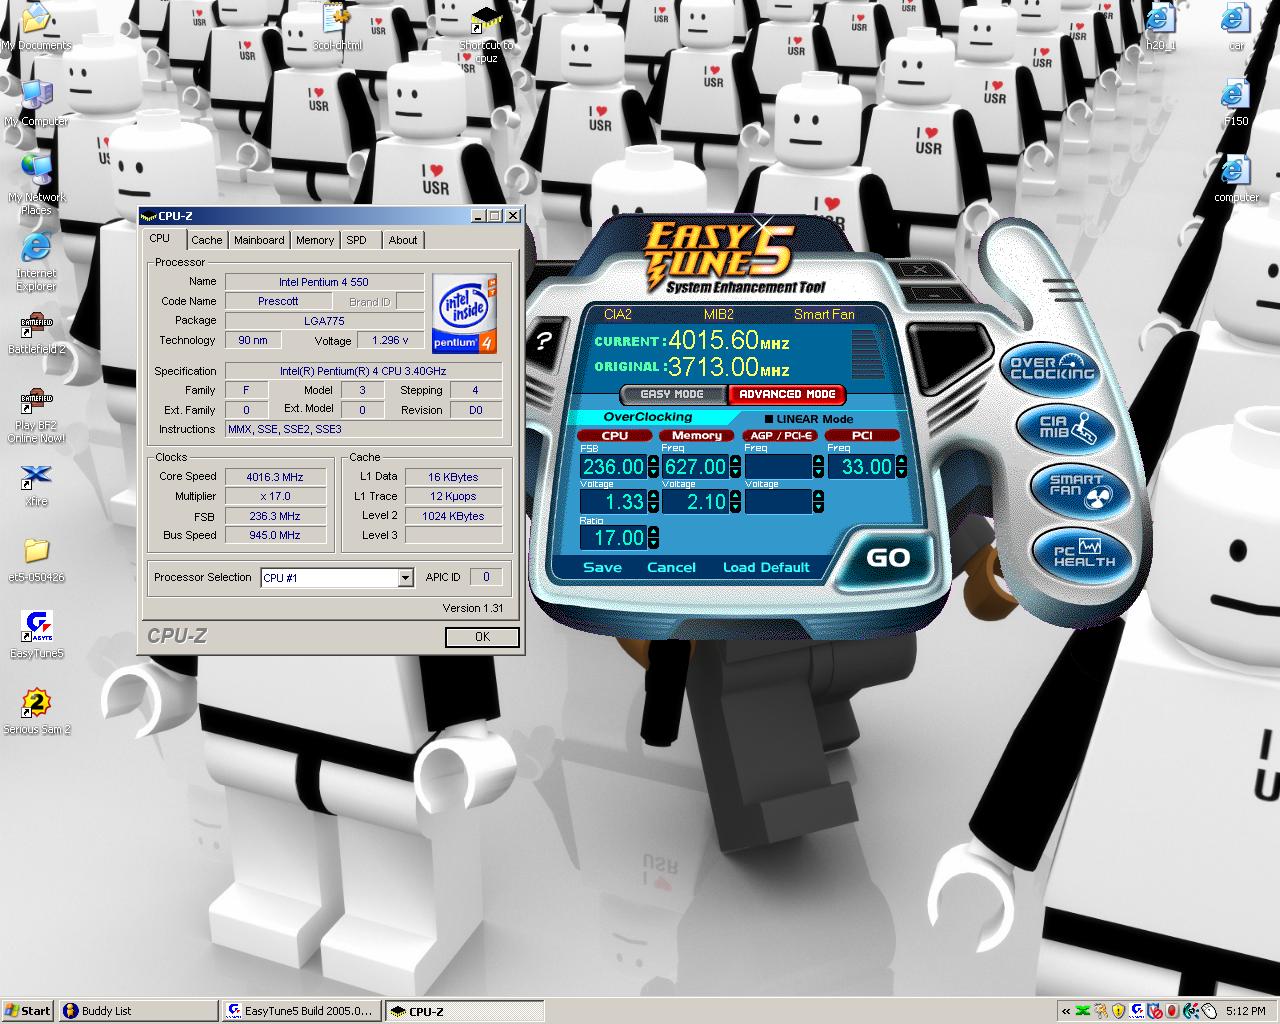The image size is (1280, 1024).
Task: Click Load Default in EasyTune5
Action: pos(766,567)
